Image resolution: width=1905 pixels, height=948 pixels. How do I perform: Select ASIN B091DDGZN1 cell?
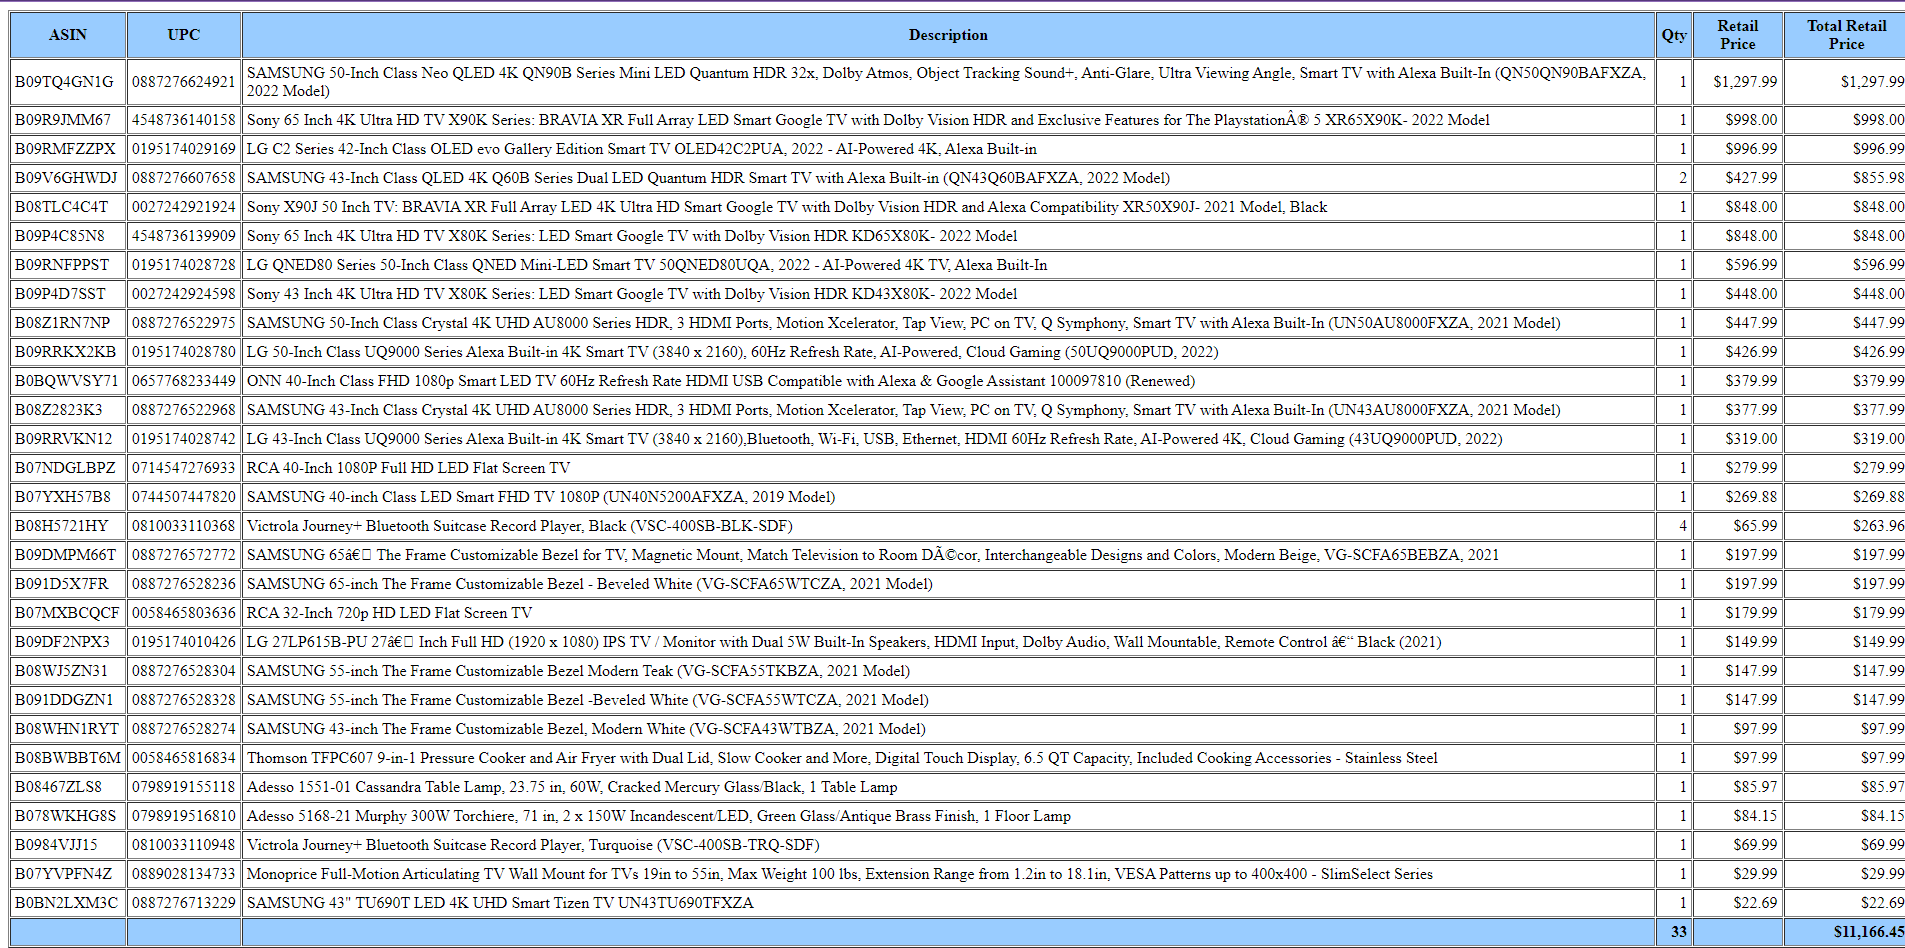click(68, 700)
